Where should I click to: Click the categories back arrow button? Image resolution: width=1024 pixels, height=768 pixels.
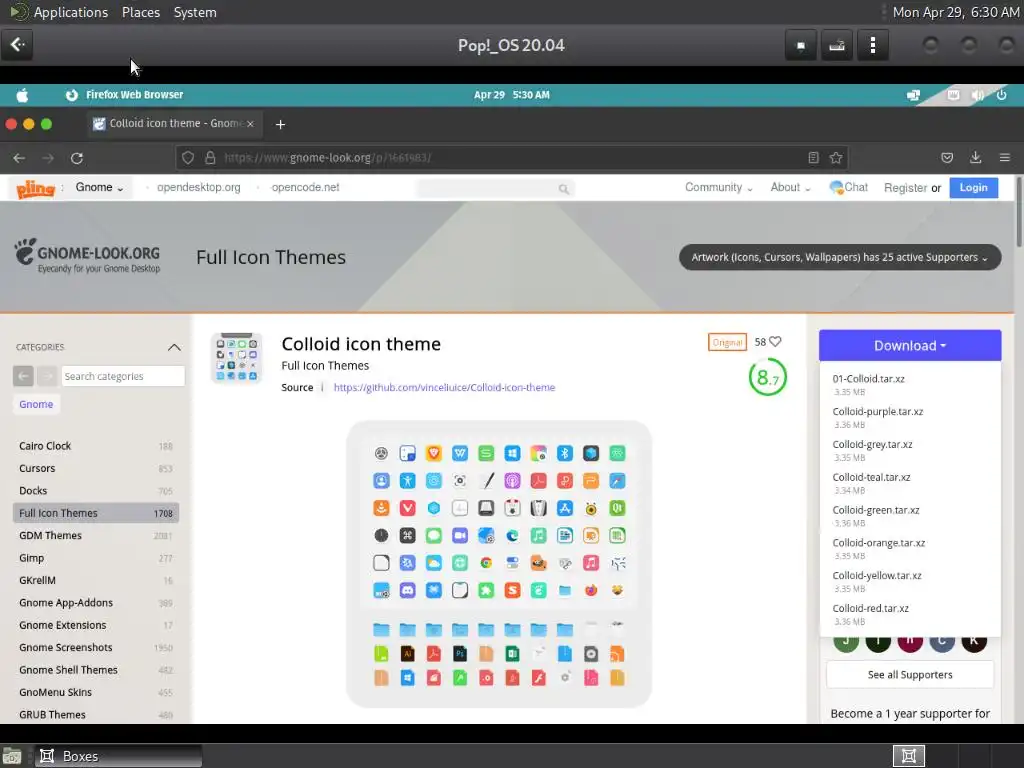(x=23, y=376)
